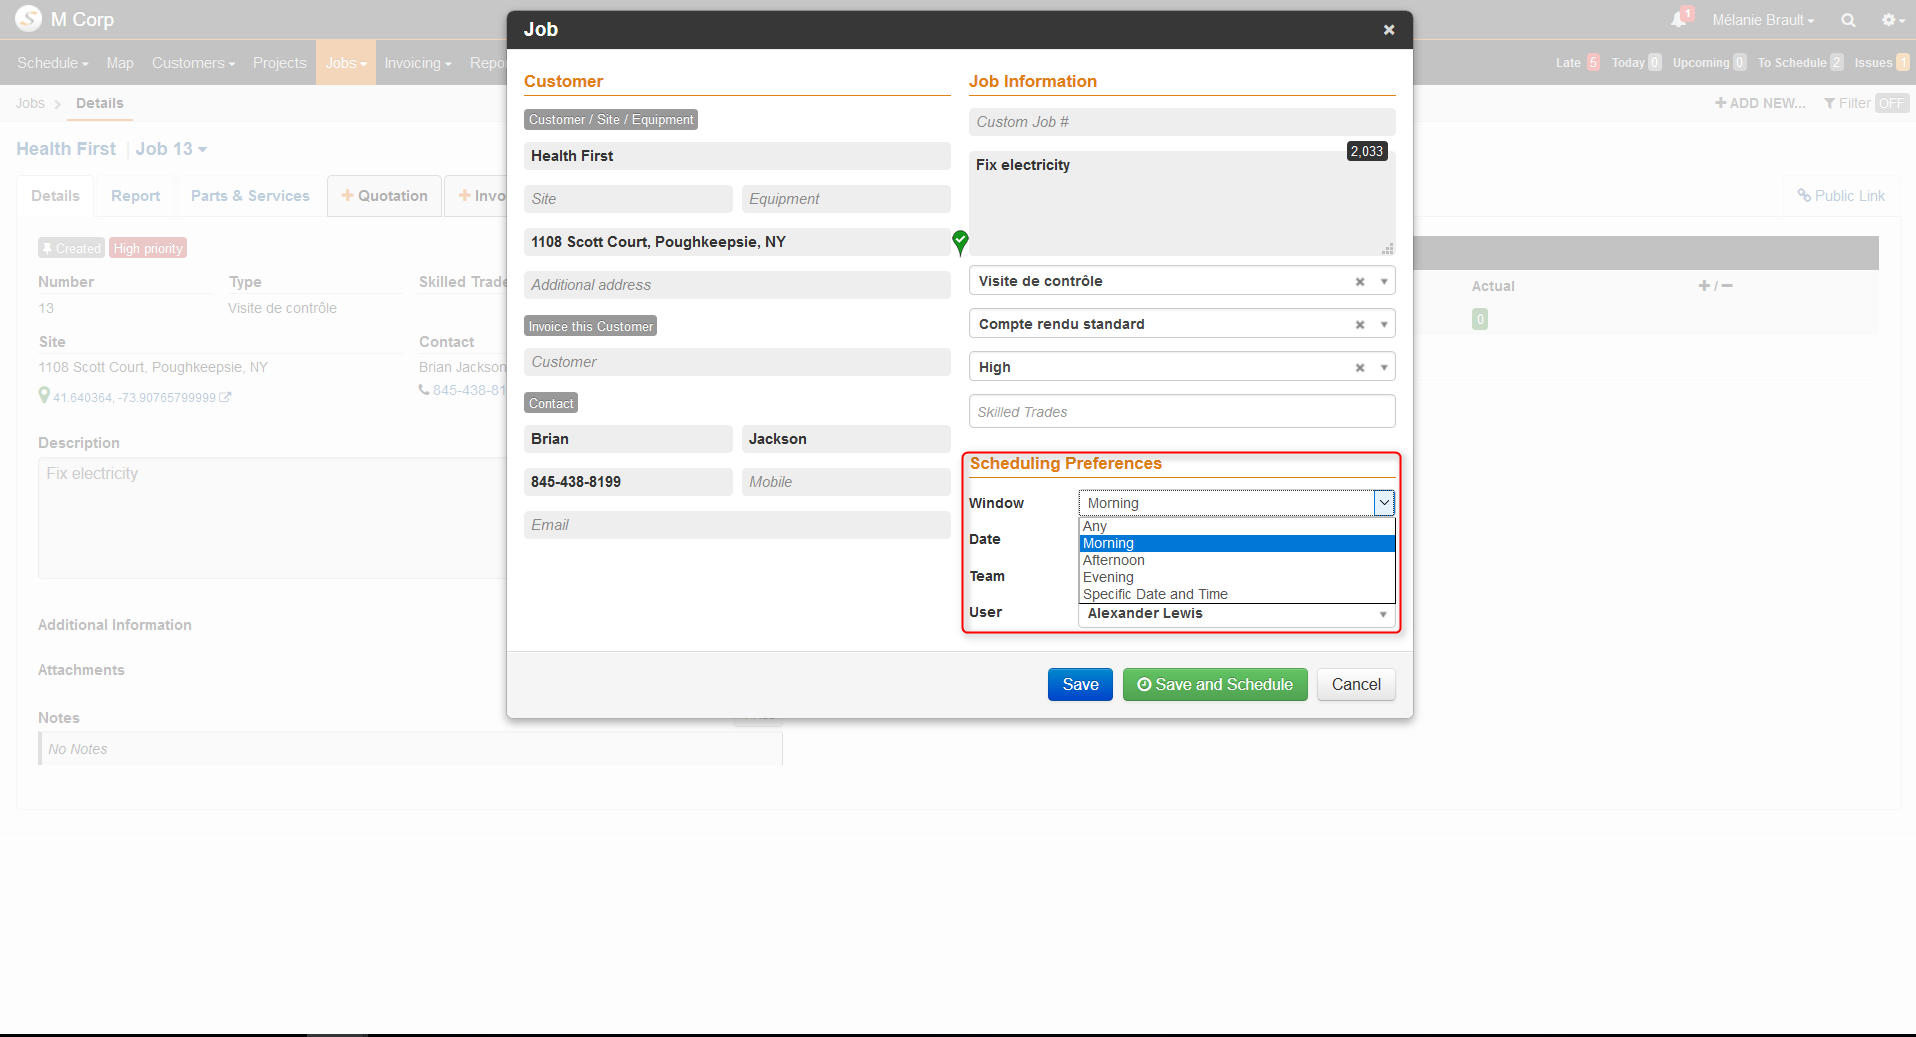
Task: Open the job type Visite de contrôle dropdown
Action: [x=1182, y=281]
